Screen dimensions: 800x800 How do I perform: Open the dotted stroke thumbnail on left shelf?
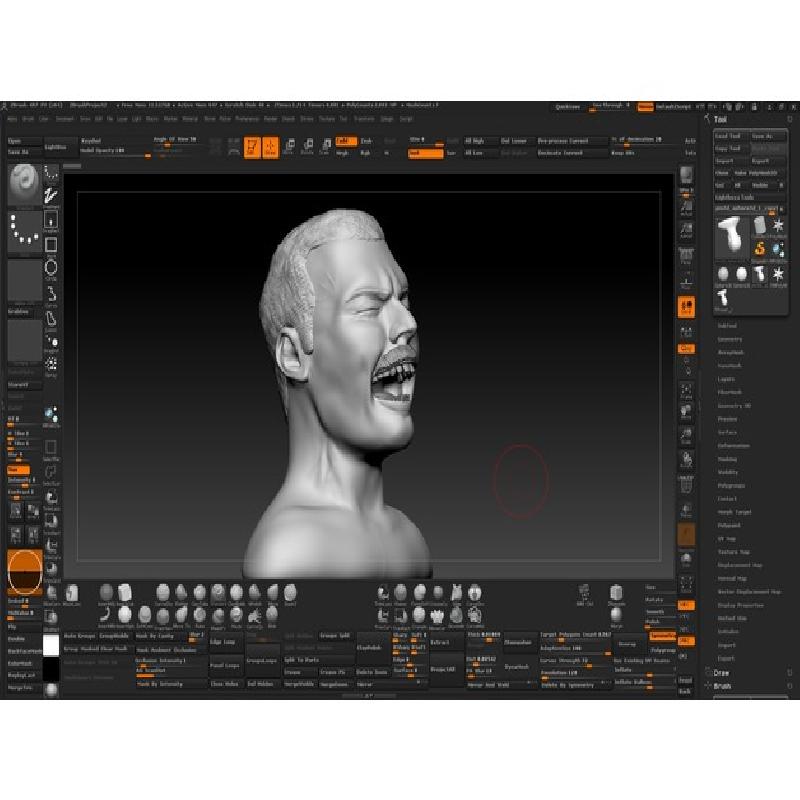[x=24, y=232]
